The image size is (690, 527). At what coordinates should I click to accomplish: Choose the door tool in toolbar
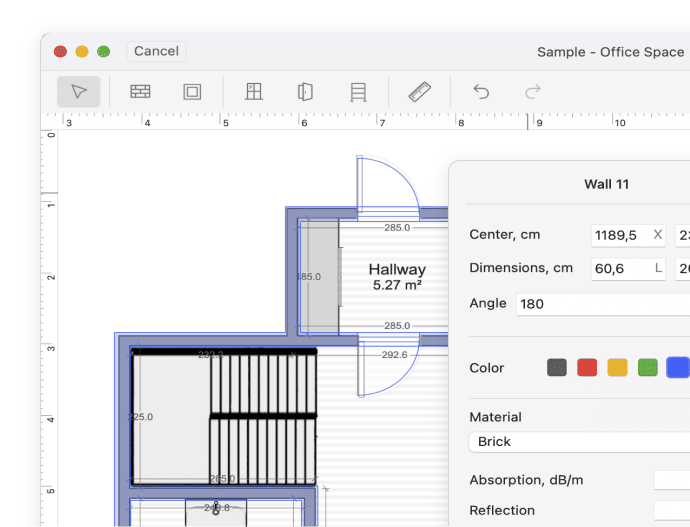point(306,92)
